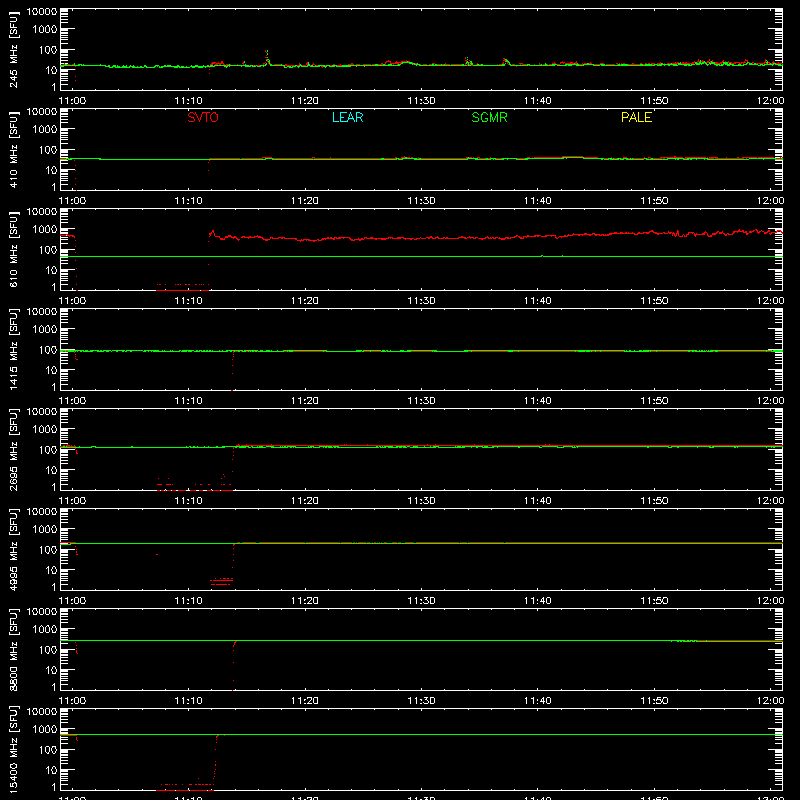This screenshot has height=800, width=800.
Task: Select the 2695 MHz [SFU] axis label
Action: click(x=13, y=449)
